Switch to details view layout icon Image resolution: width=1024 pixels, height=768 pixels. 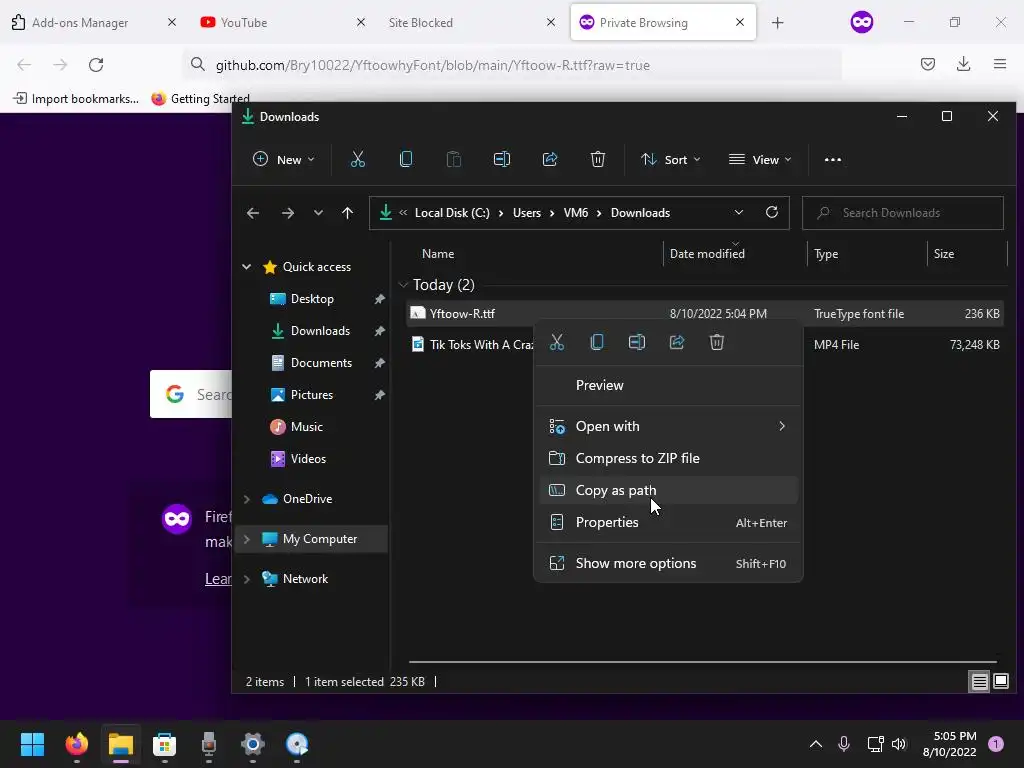[x=980, y=682]
